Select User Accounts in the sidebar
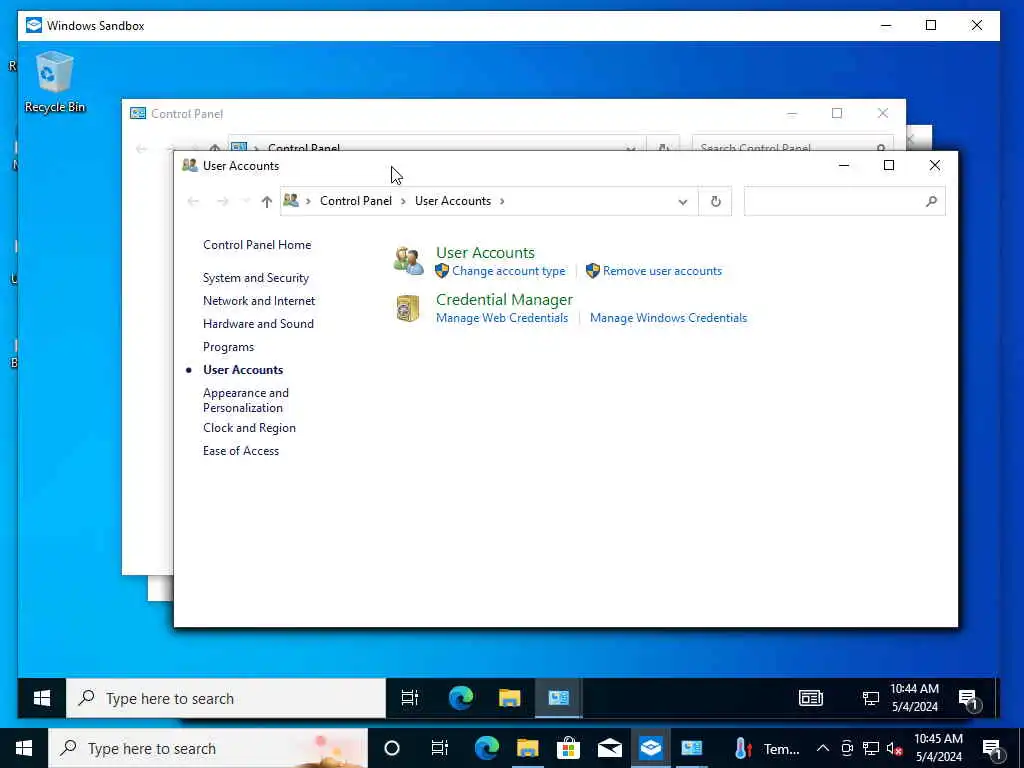Viewport: 1024px width, 768px height. [x=243, y=370]
